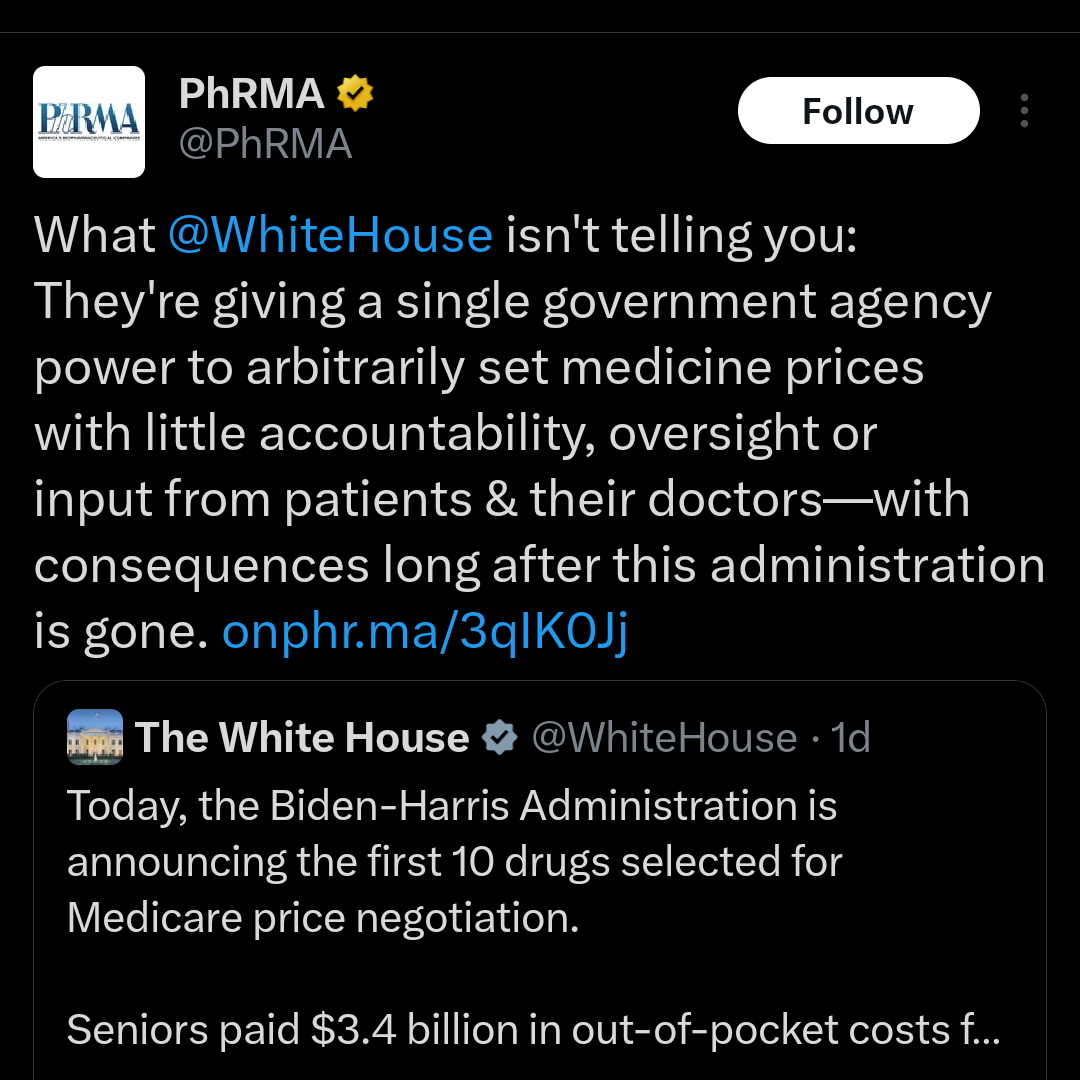Click The White House avatar thumbnail
1080x1080 pixels.
pyautogui.click(x=95, y=737)
